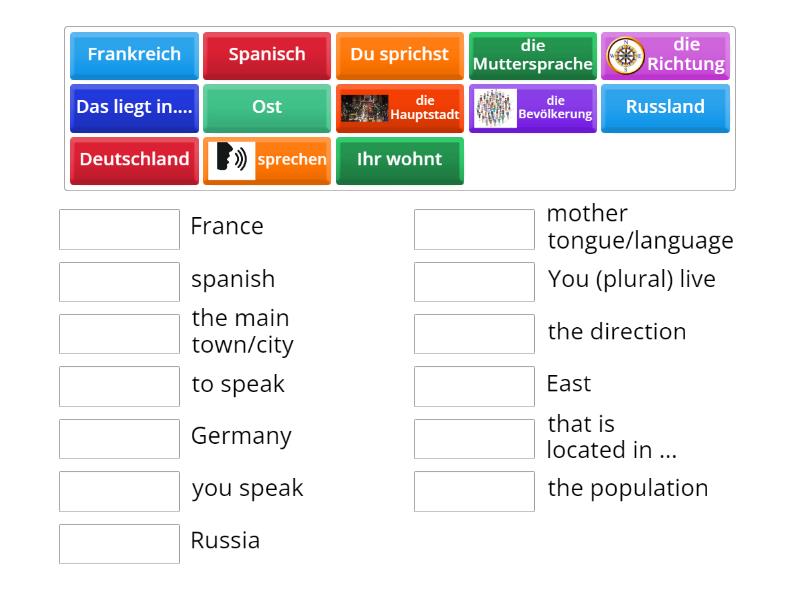Select the Ihr wohnt tile
The height and width of the screenshot is (600, 800).
click(399, 160)
